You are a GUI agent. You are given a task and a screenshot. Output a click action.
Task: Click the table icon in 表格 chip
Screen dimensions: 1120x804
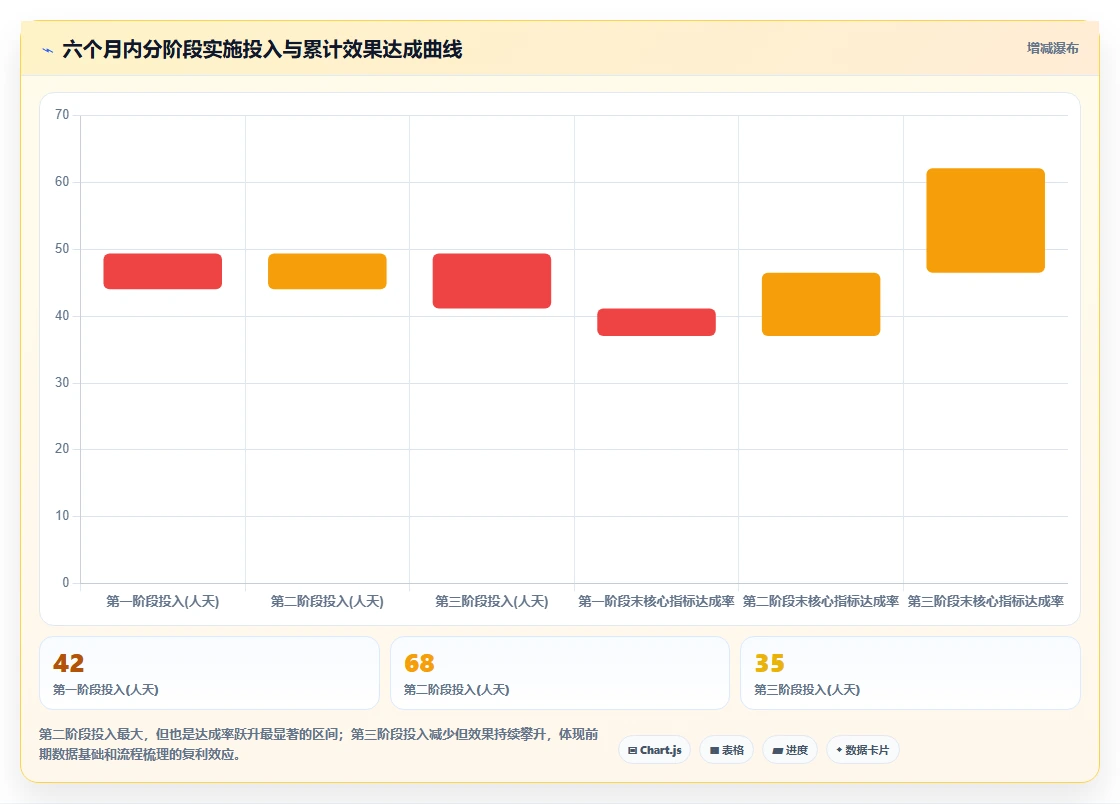click(714, 750)
